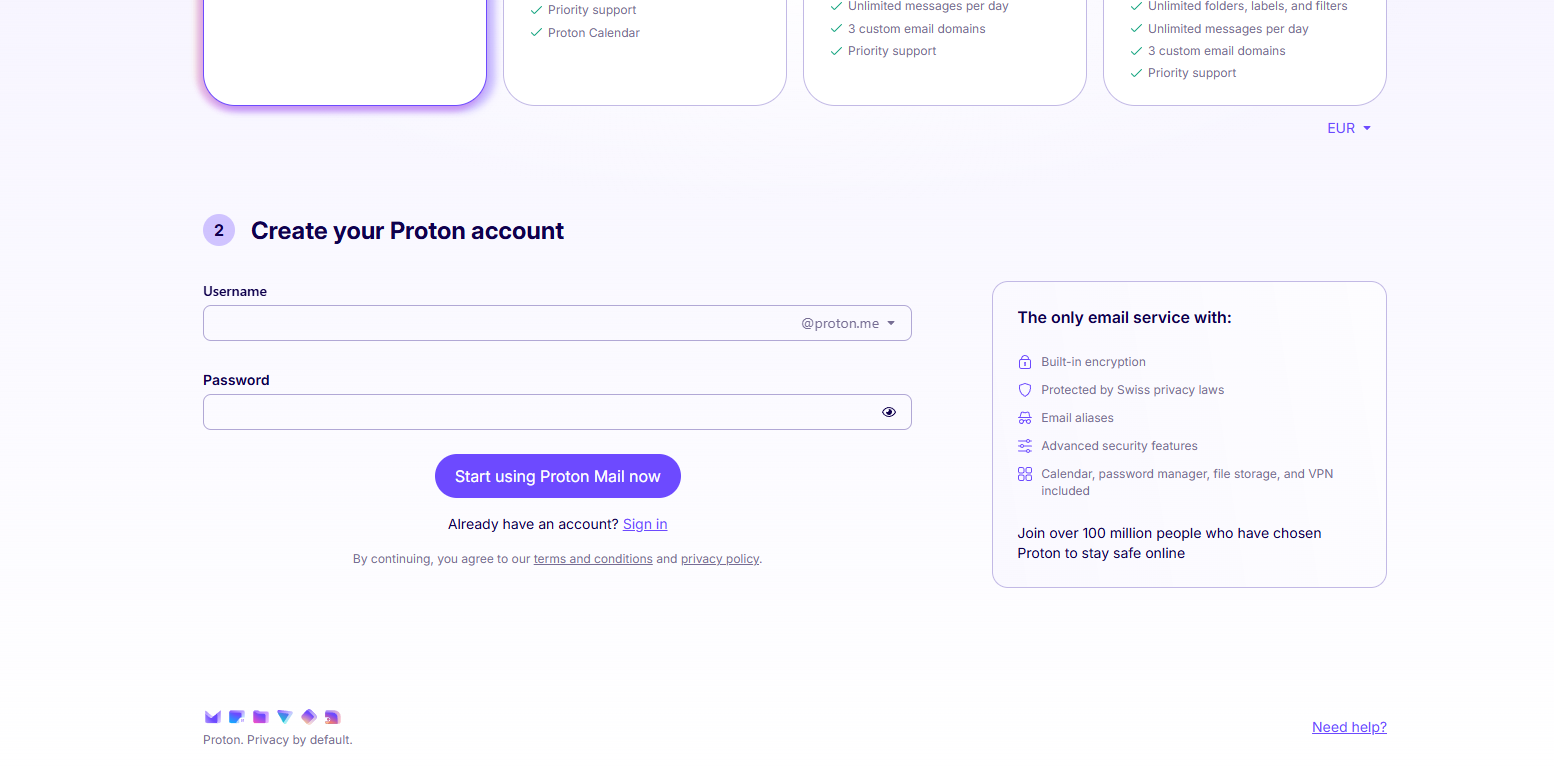Open the terms and conditions link
Viewport: 1554px width, 767px height.
593,559
